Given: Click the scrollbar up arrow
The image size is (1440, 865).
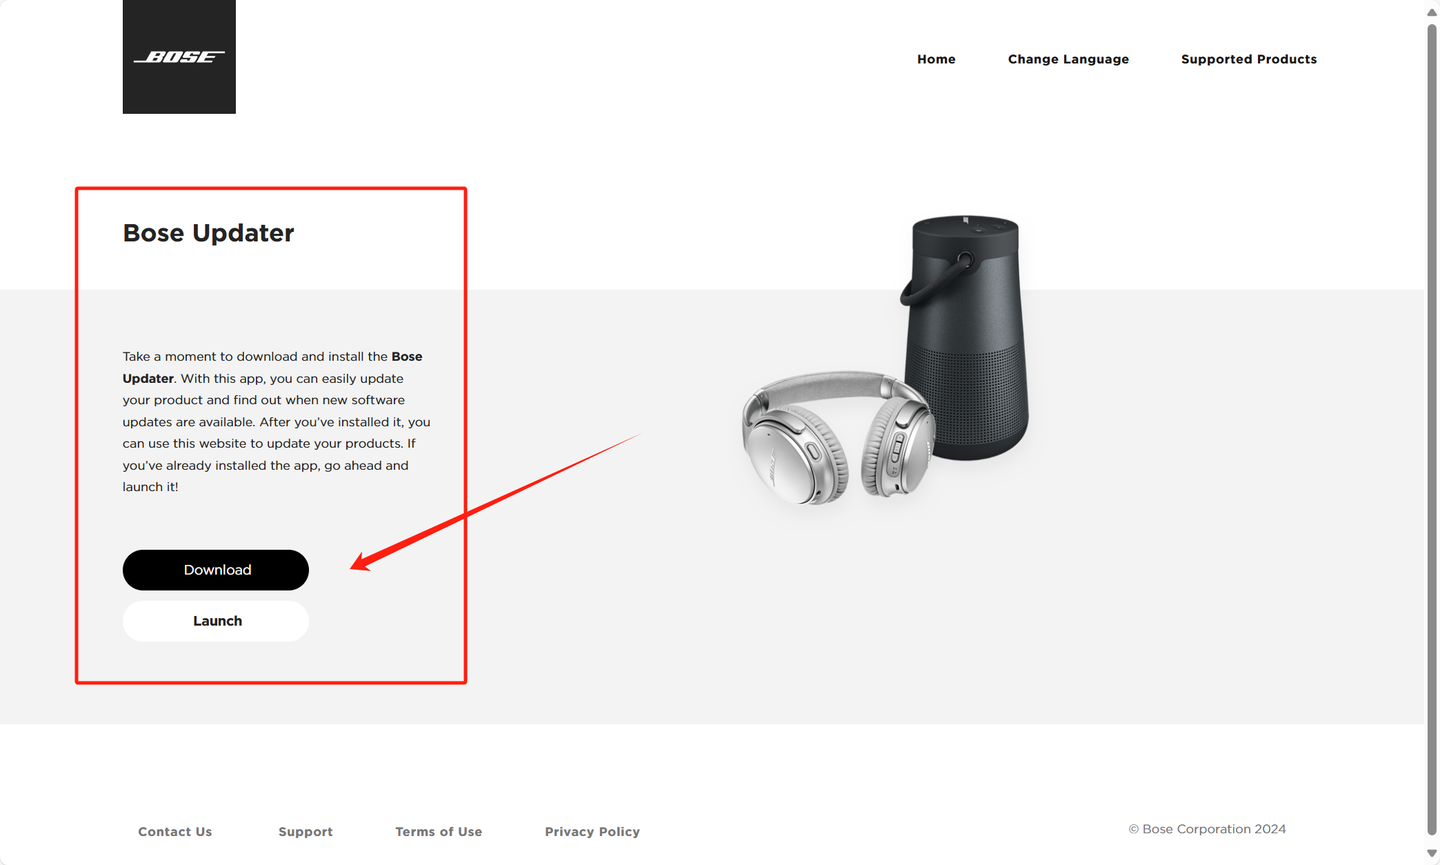Looking at the screenshot, I should 1432,12.
